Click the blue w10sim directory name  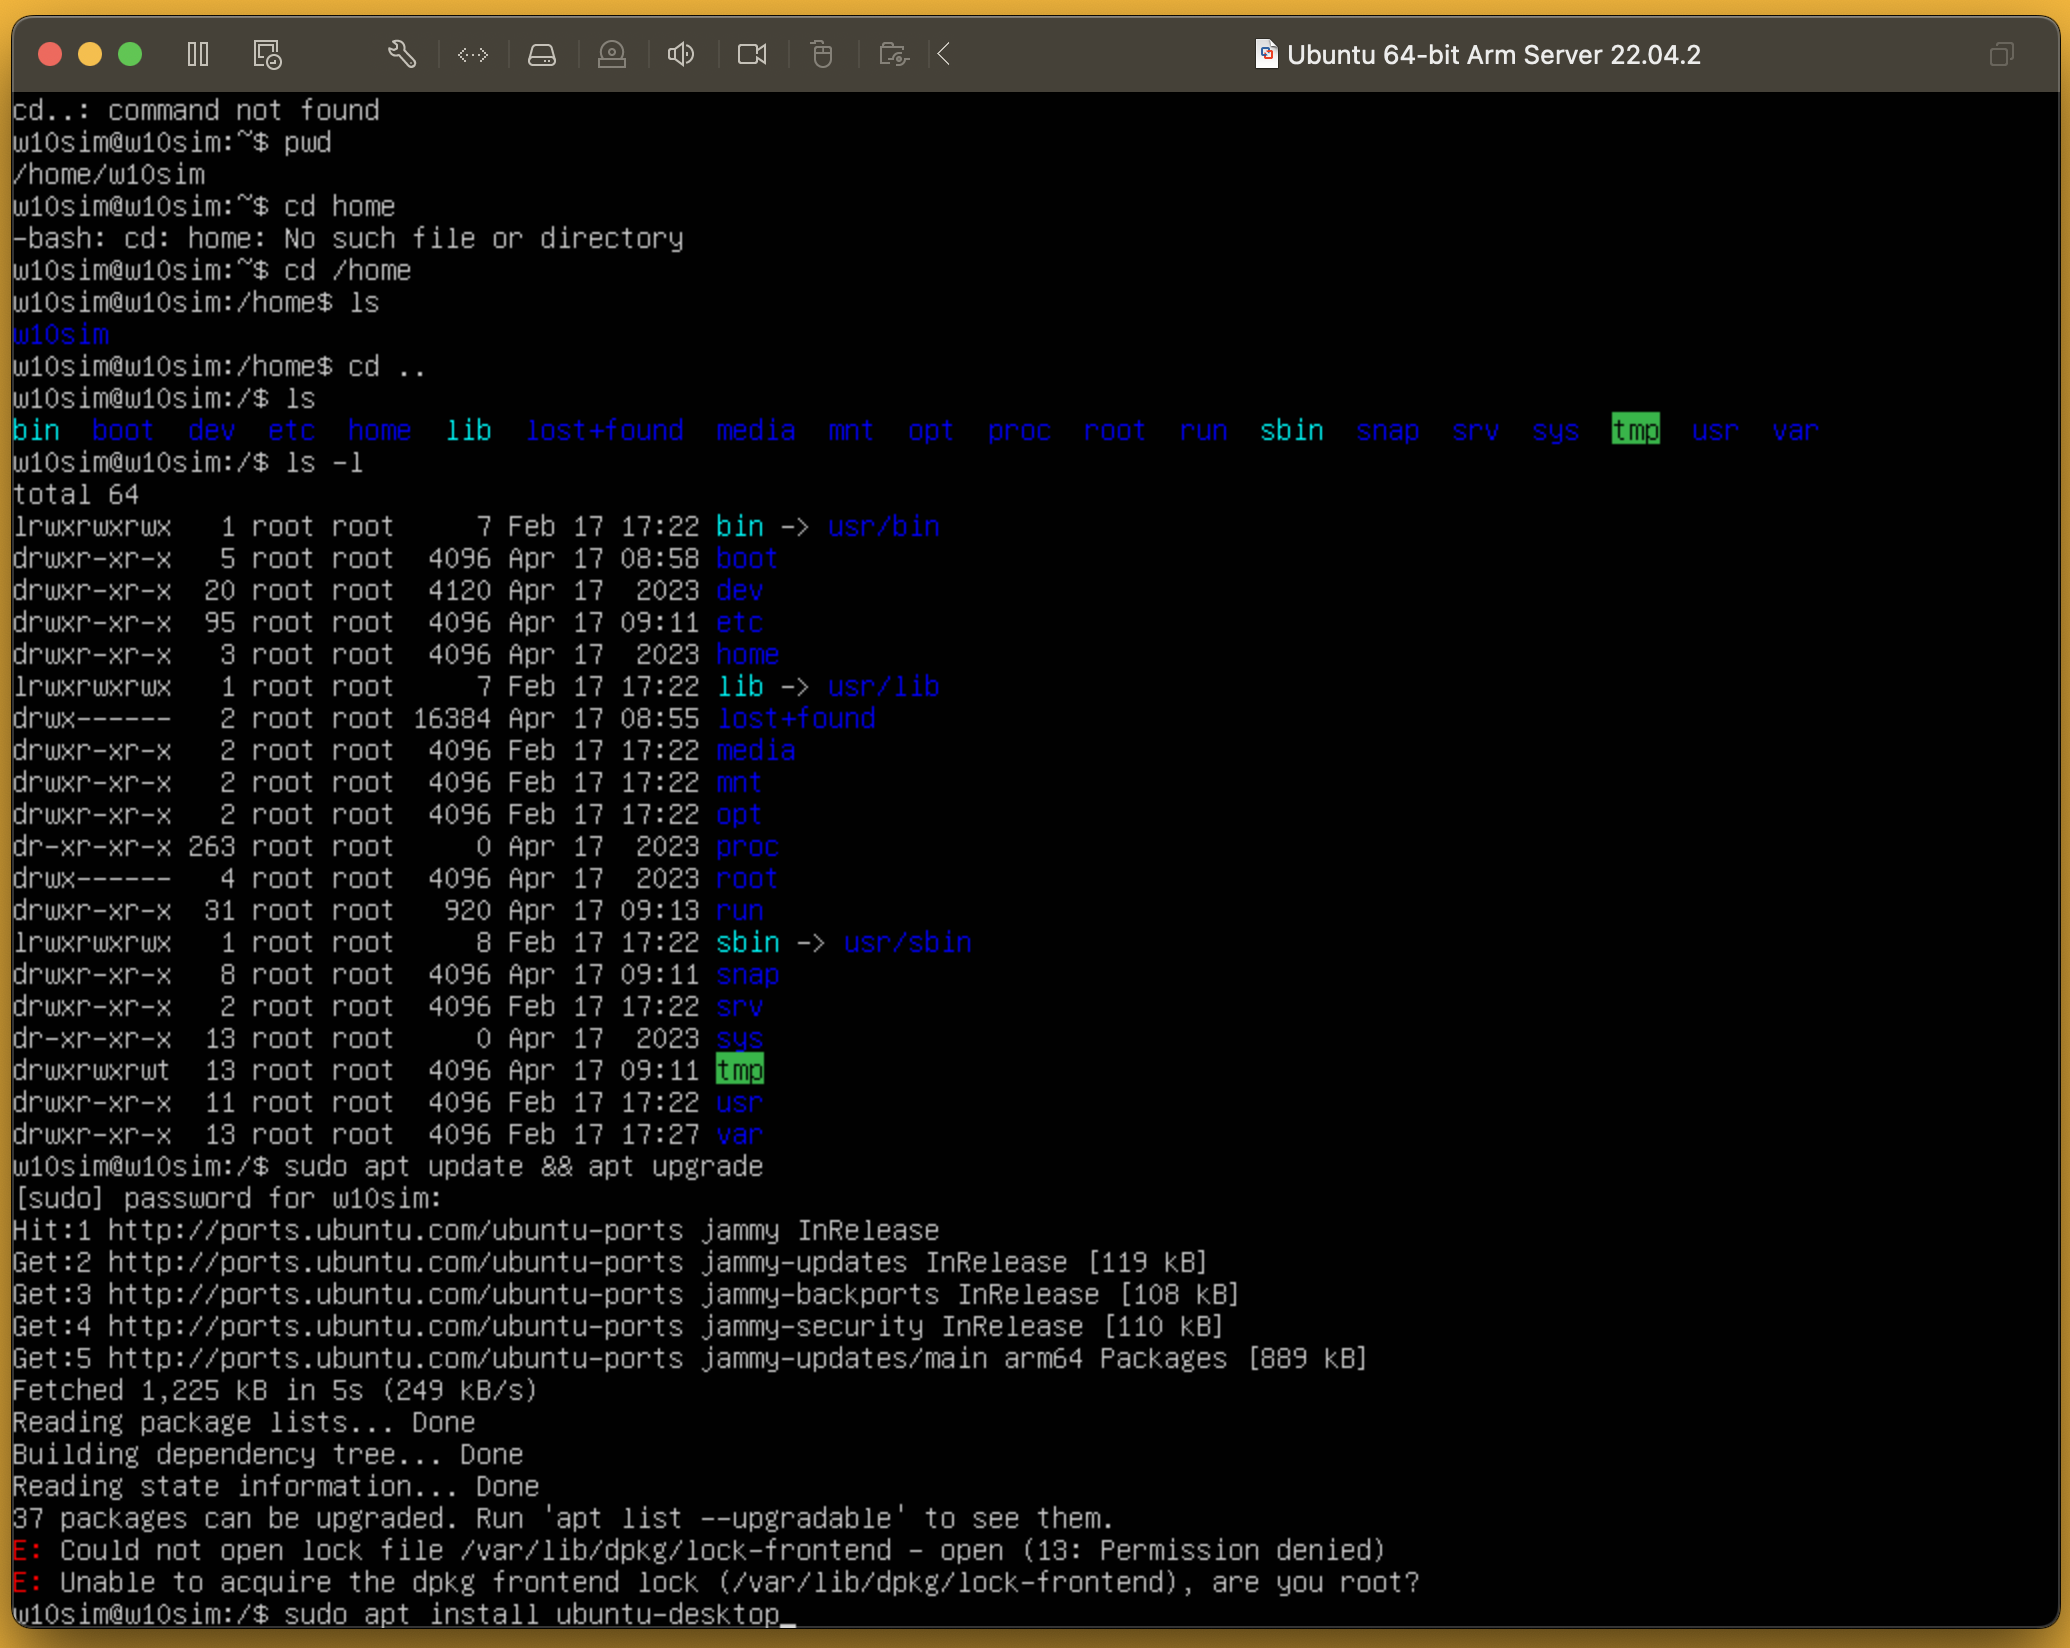click(61, 334)
